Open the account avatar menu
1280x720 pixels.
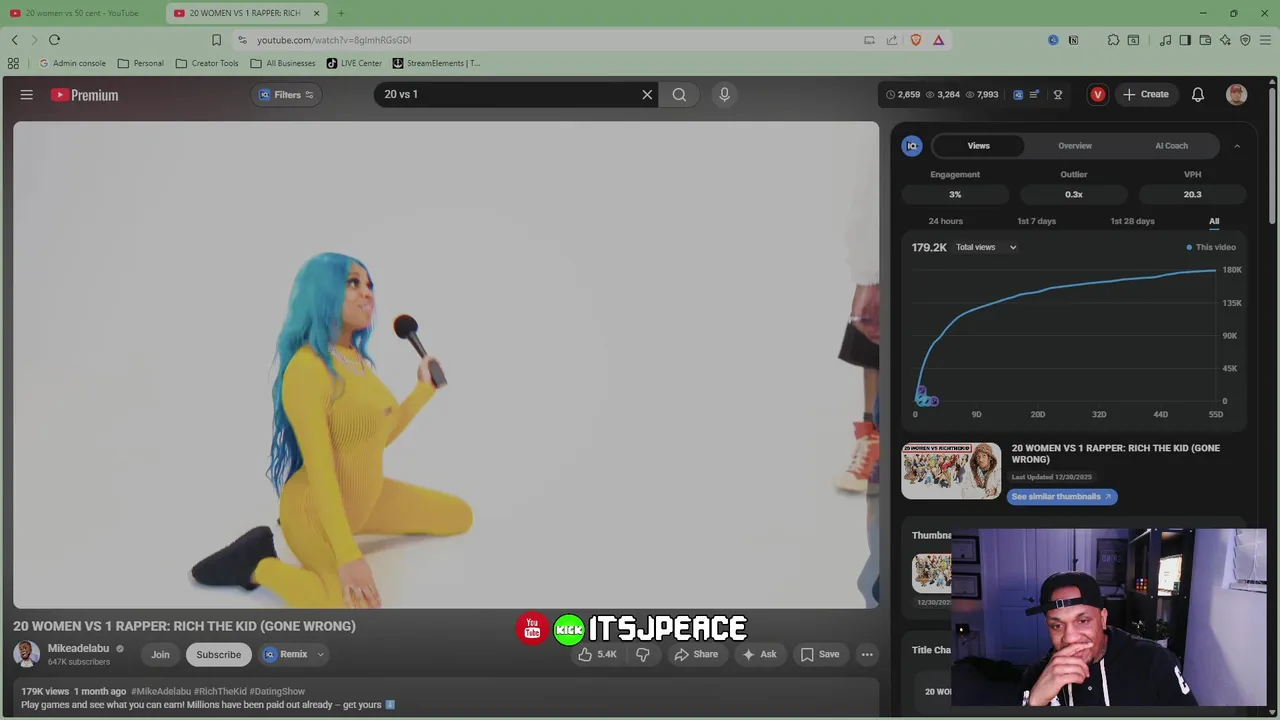[1237, 95]
